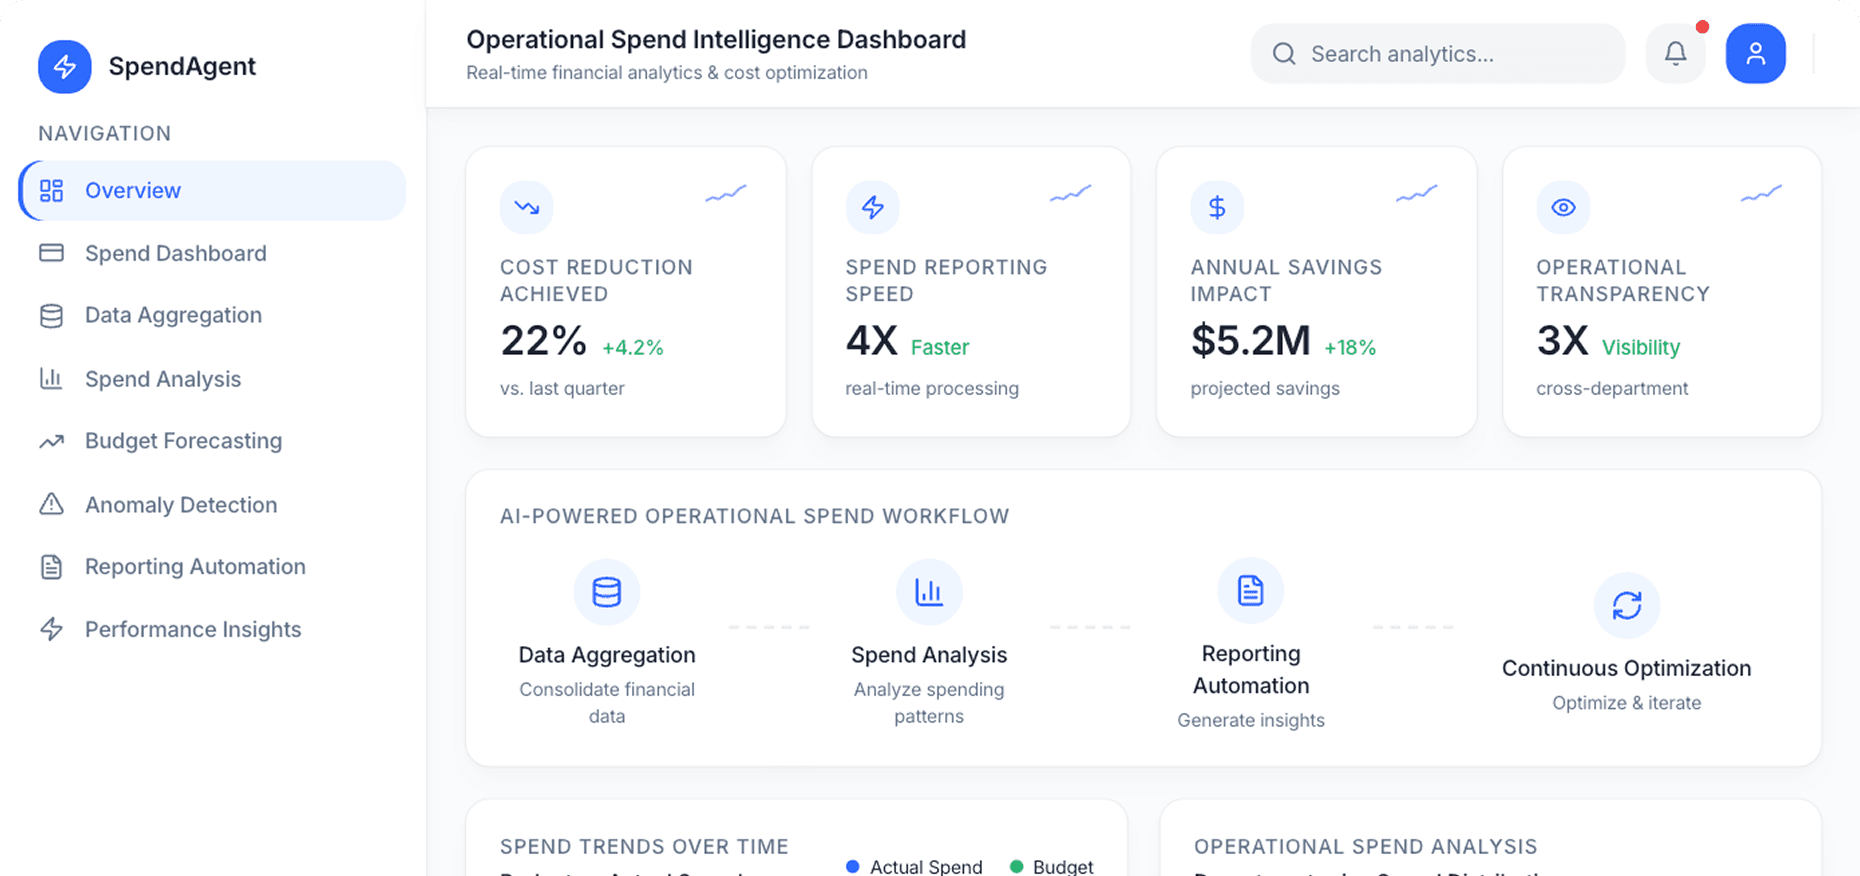Go to Data Aggregation in the sidebar
Image resolution: width=1860 pixels, height=876 pixels.
[x=212, y=315]
